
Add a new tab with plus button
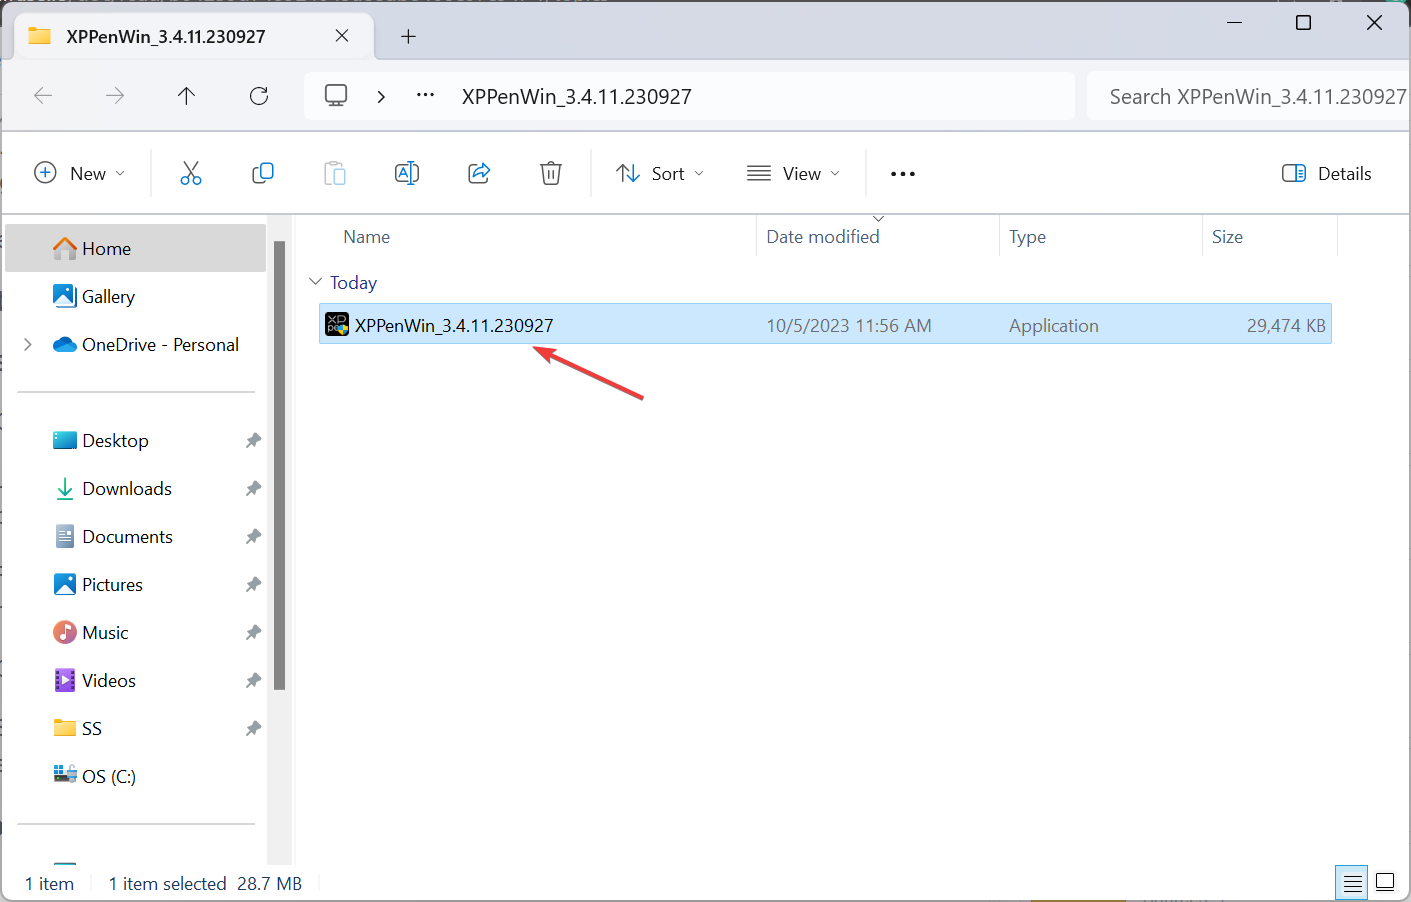(408, 36)
